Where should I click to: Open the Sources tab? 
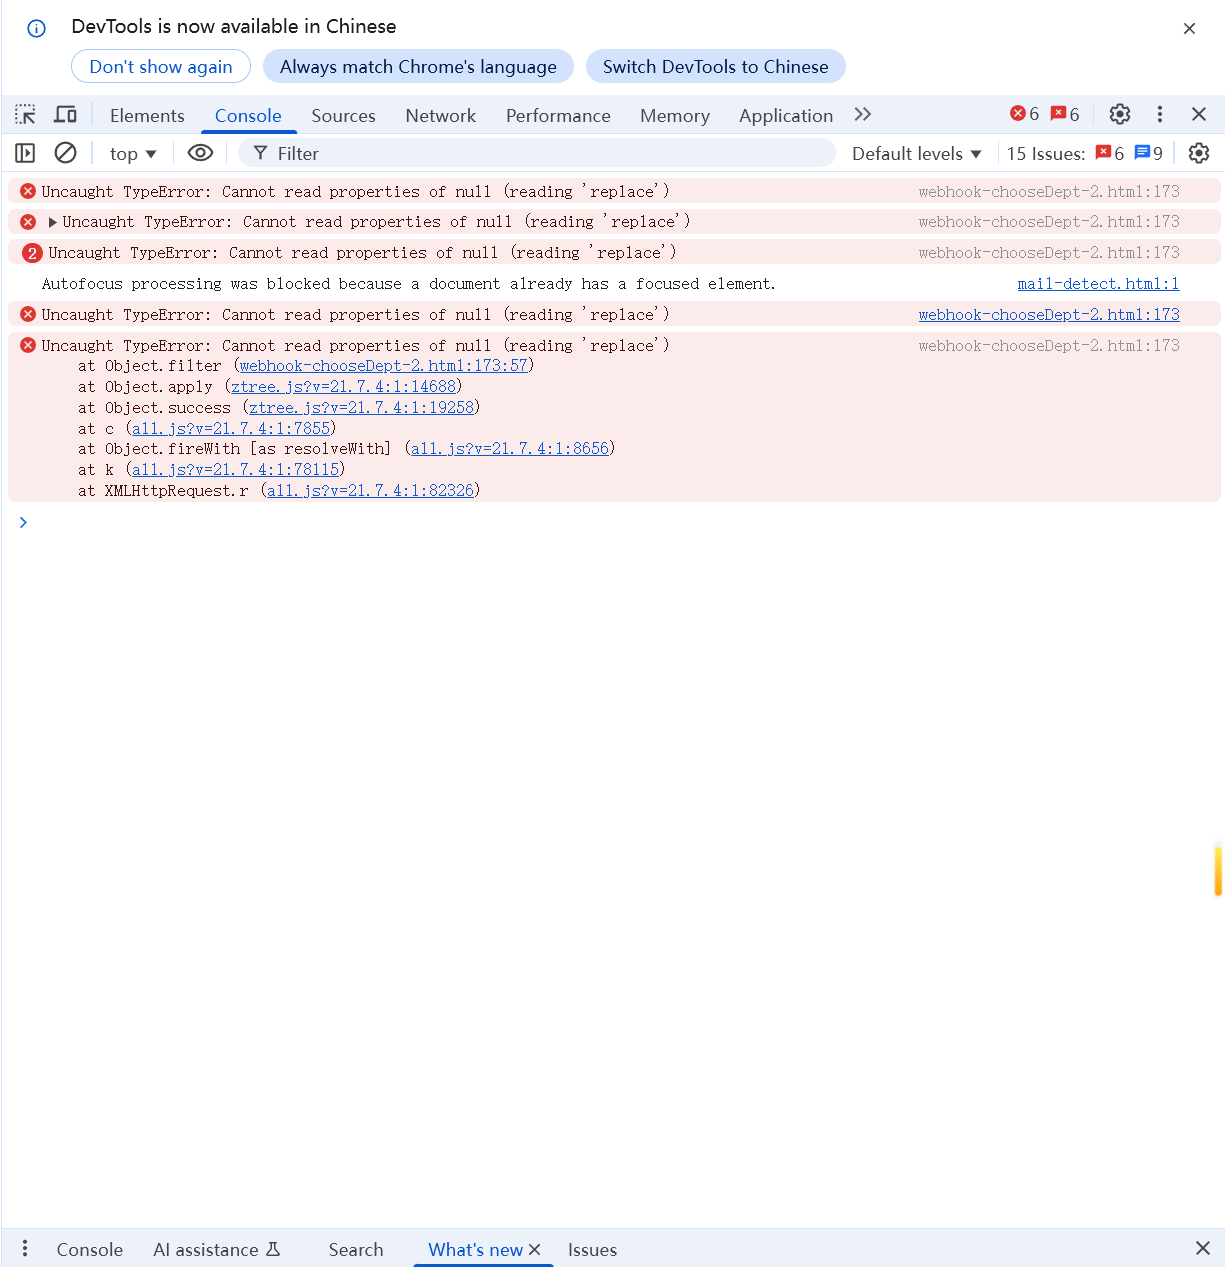(x=343, y=115)
